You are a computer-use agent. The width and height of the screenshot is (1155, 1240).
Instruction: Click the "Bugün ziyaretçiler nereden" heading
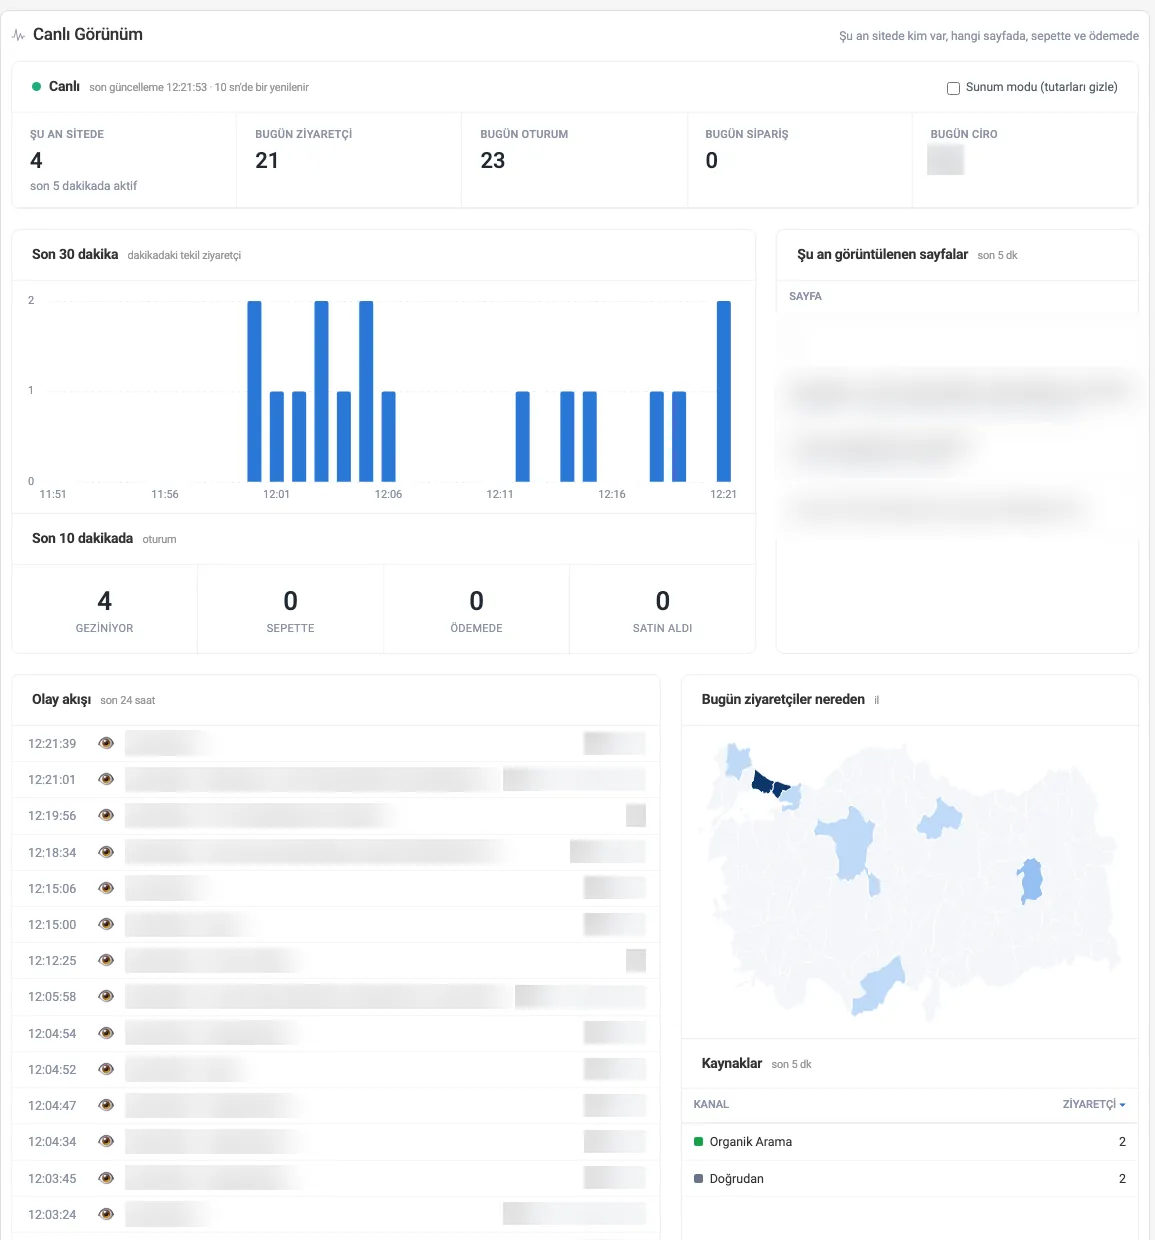click(783, 699)
